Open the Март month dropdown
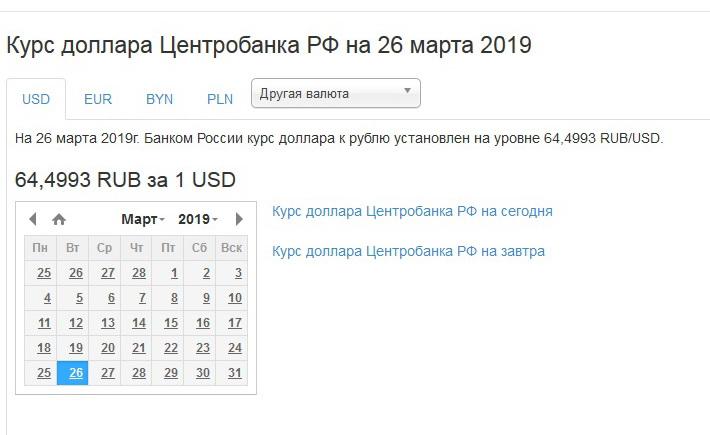 pyautogui.click(x=143, y=219)
